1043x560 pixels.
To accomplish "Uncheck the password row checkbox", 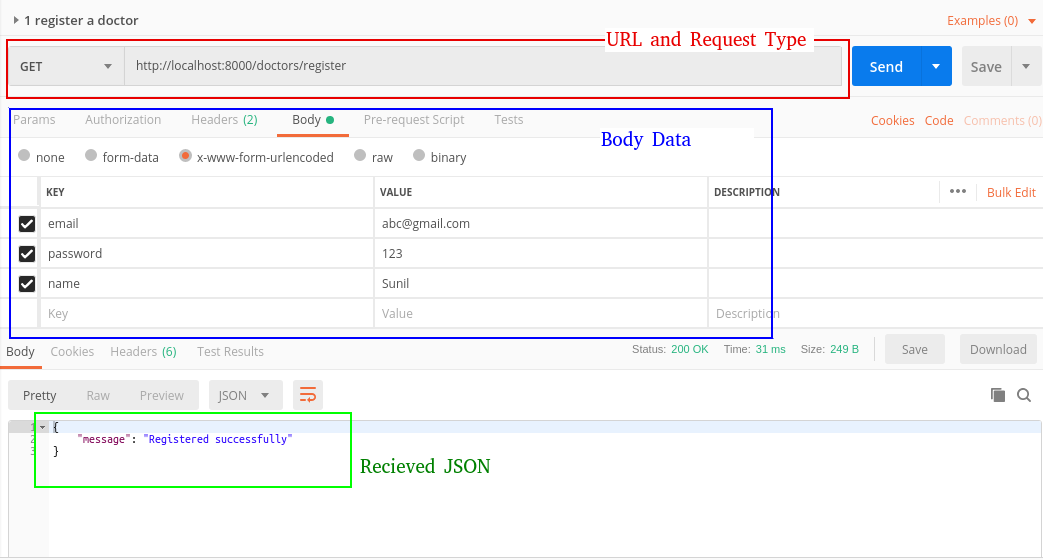I will [27, 253].
